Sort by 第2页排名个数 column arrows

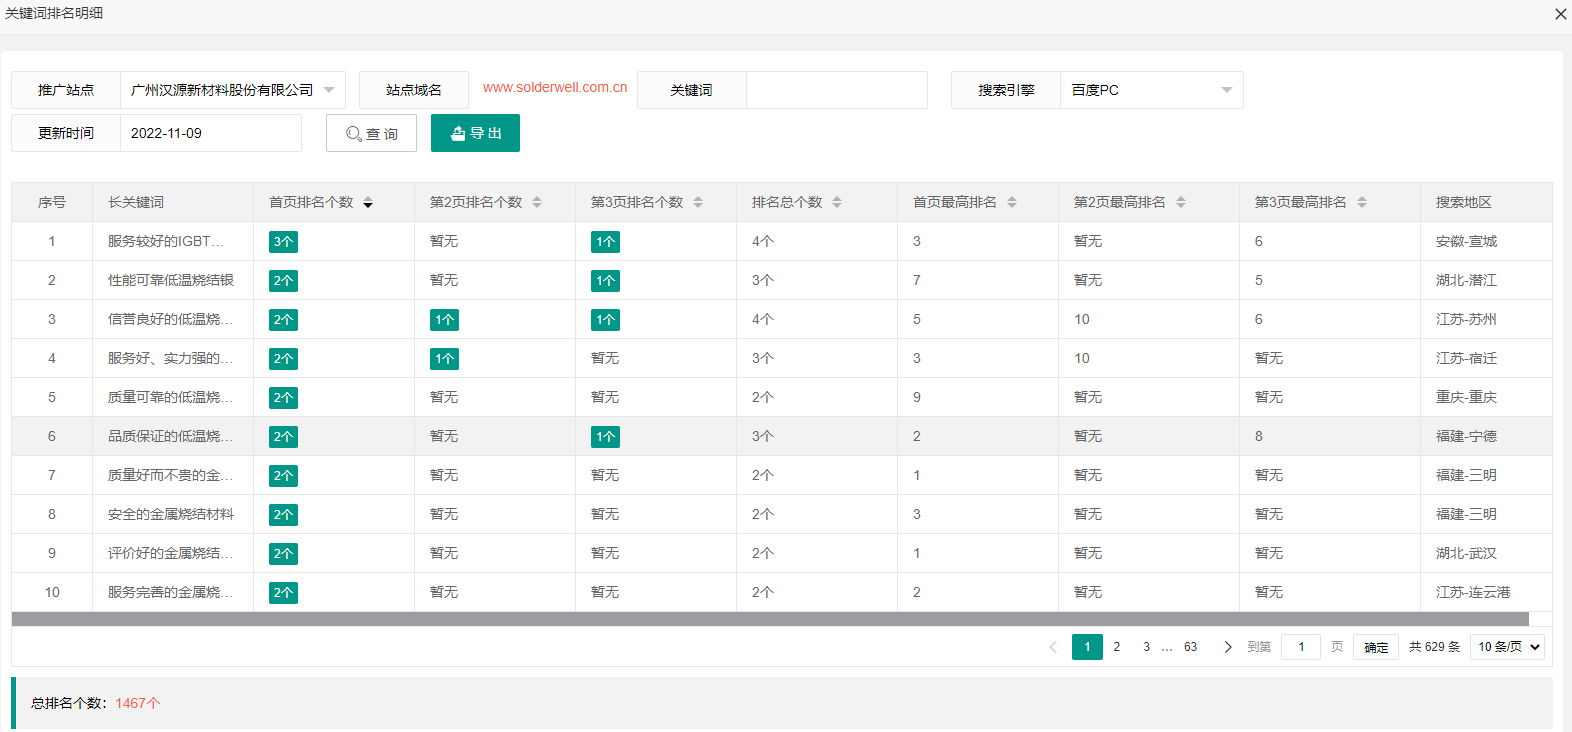(537, 203)
